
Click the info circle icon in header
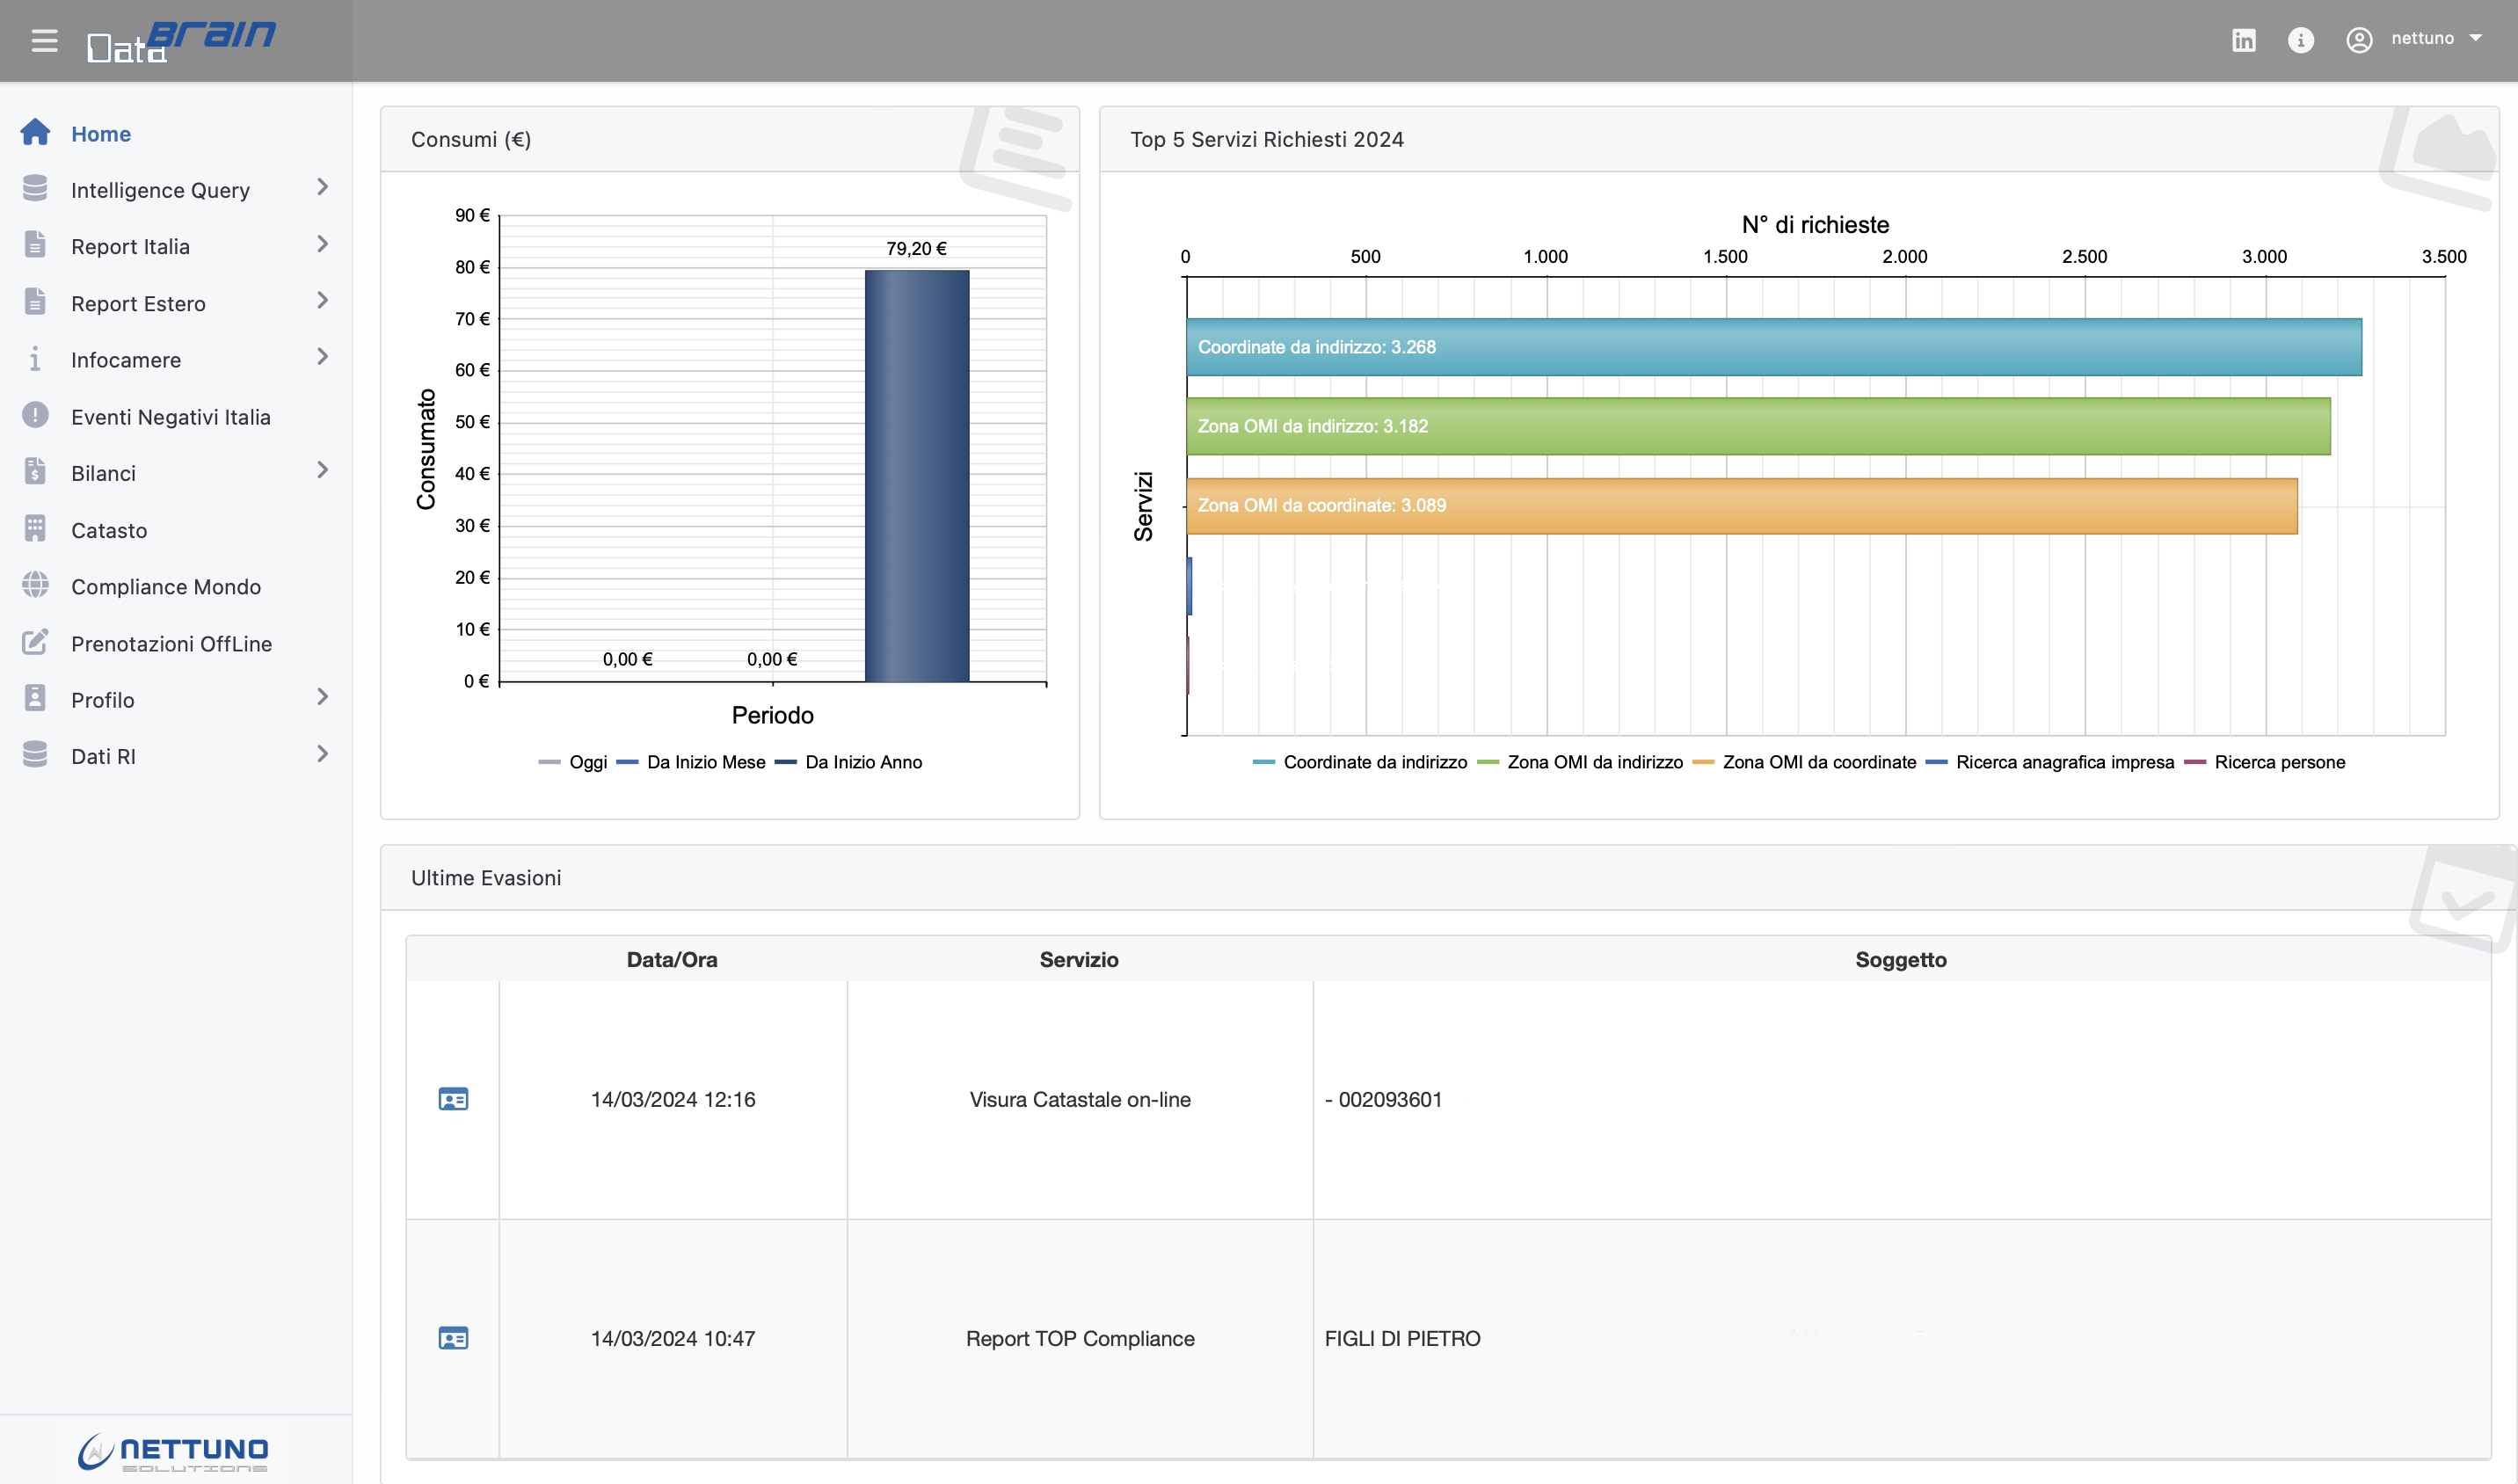point(2300,40)
